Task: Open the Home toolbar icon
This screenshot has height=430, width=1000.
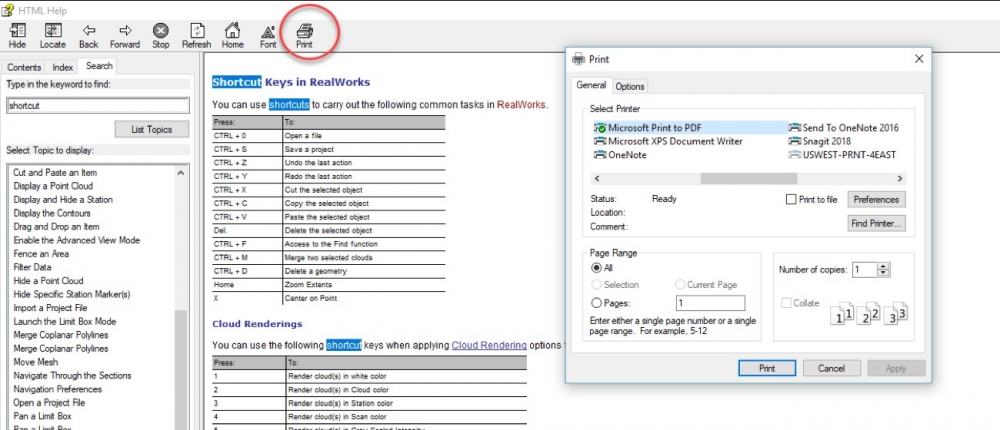Action: pyautogui.click(x=232, y=35)
